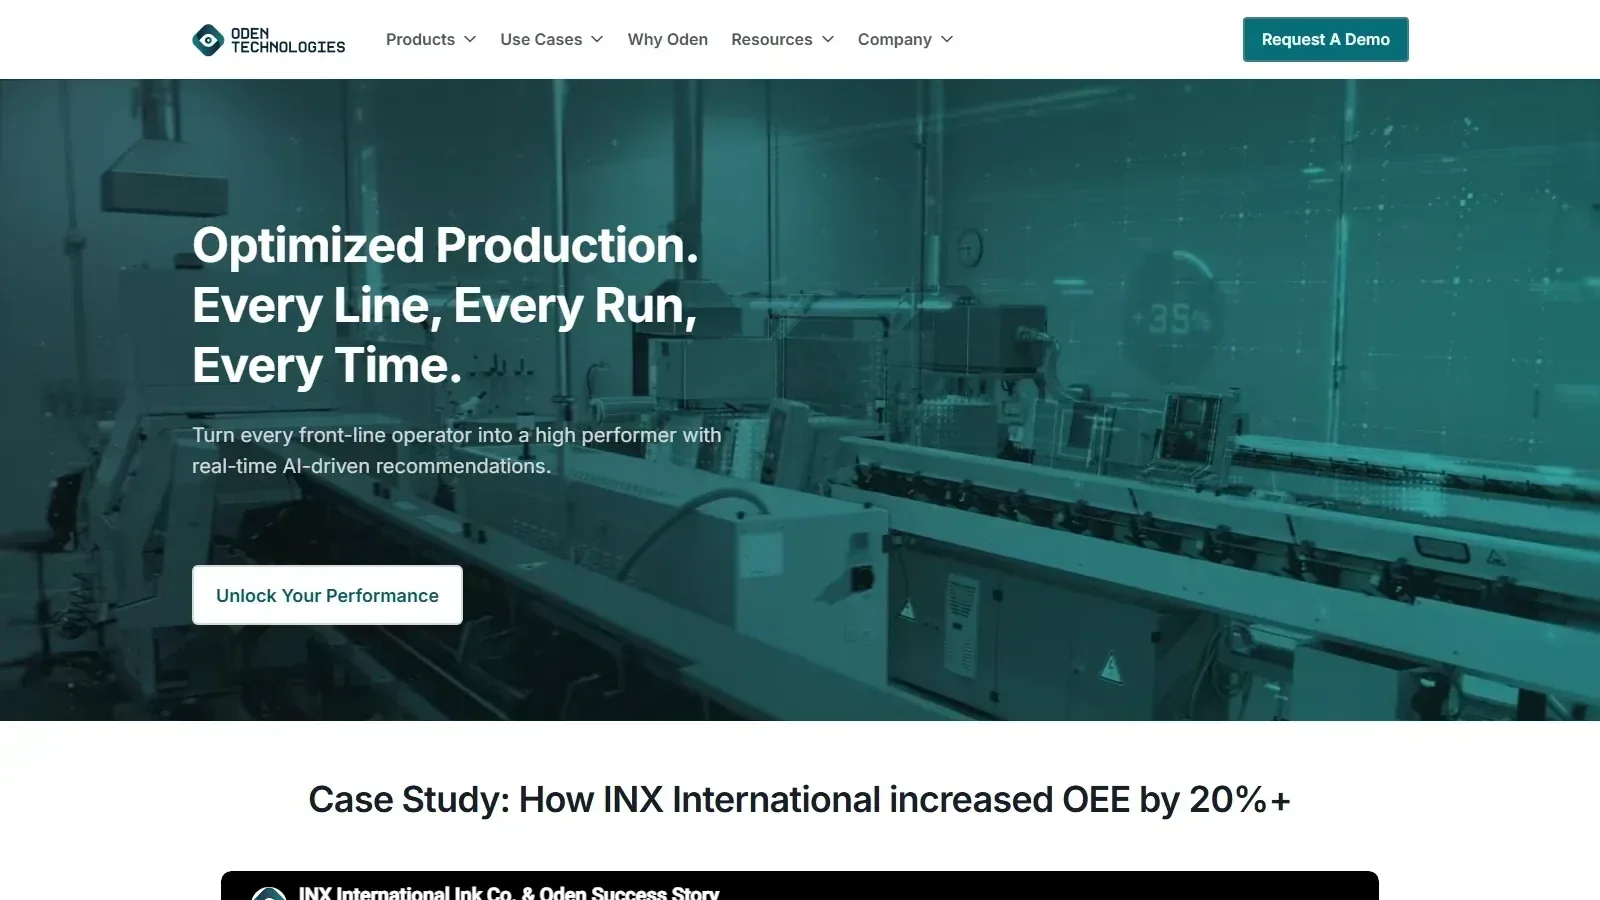Expand the Company dropdown chevron
The width and height of the screenshot is (1600, 900).
(x=947, y=40)
